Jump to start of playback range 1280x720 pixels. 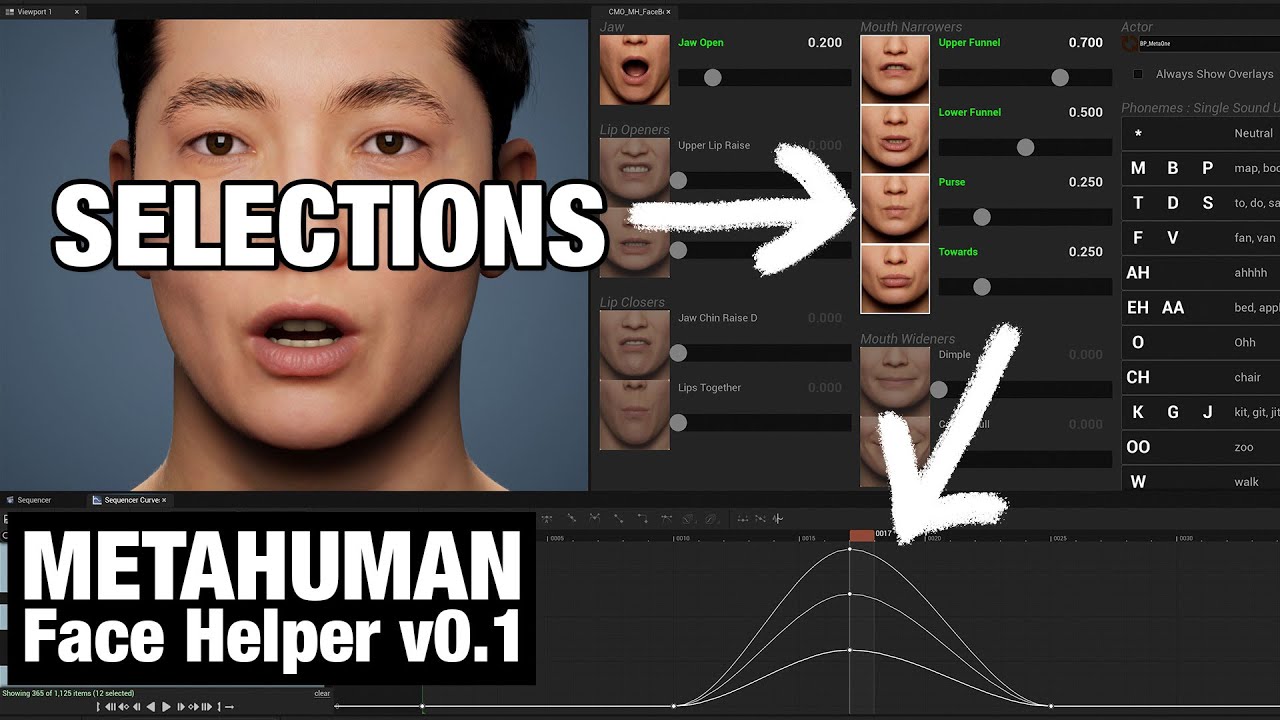click(x=110, y=707)
